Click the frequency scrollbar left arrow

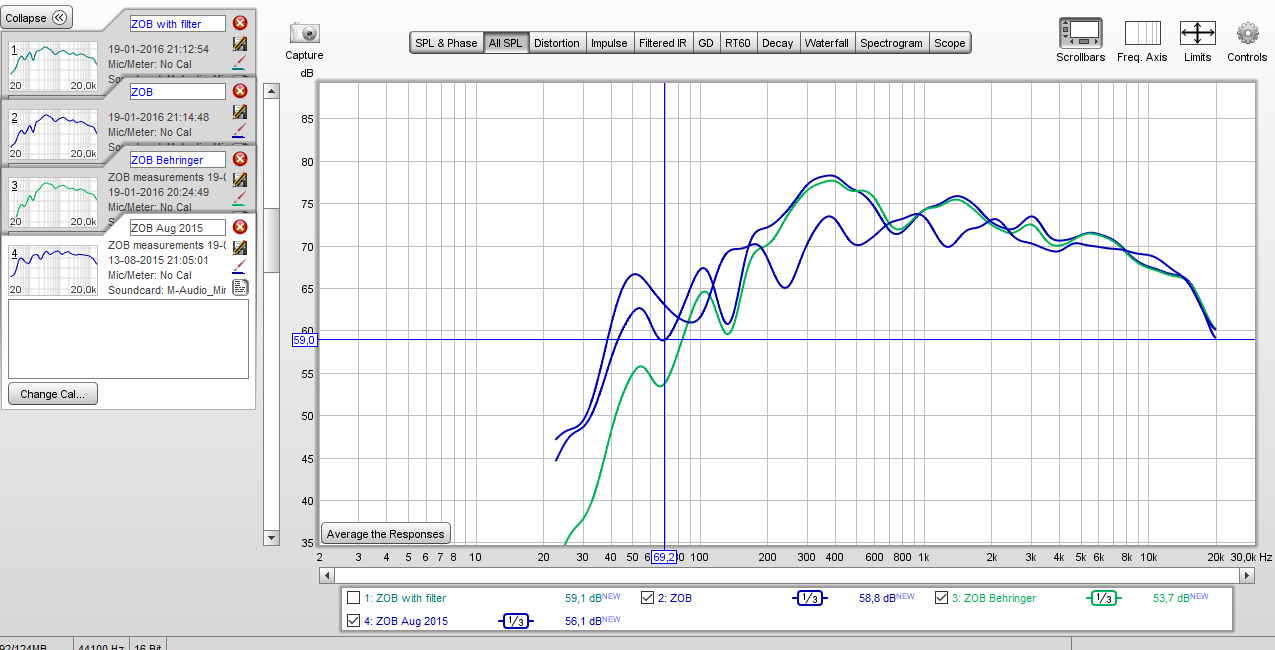(x=326, y=576)
